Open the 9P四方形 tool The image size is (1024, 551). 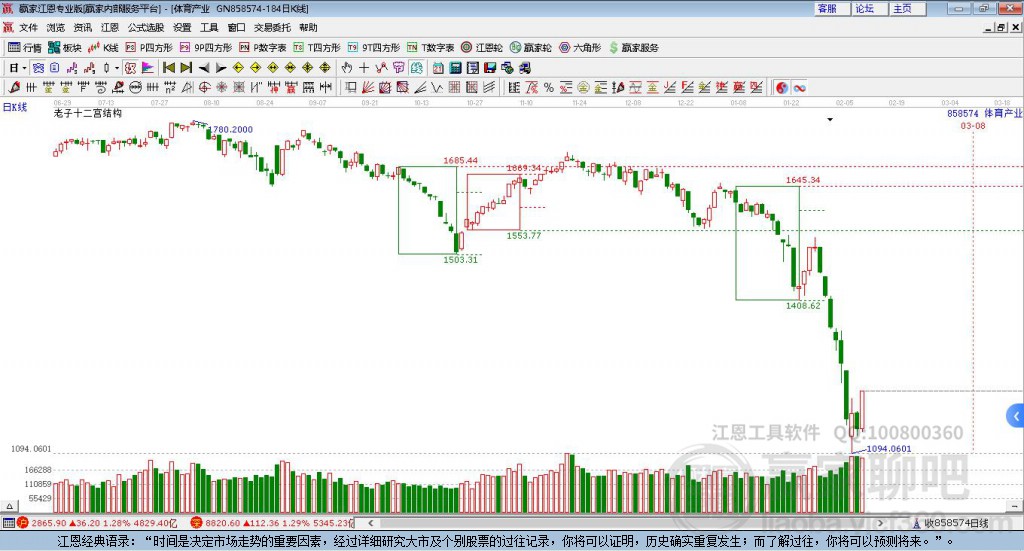206,48
